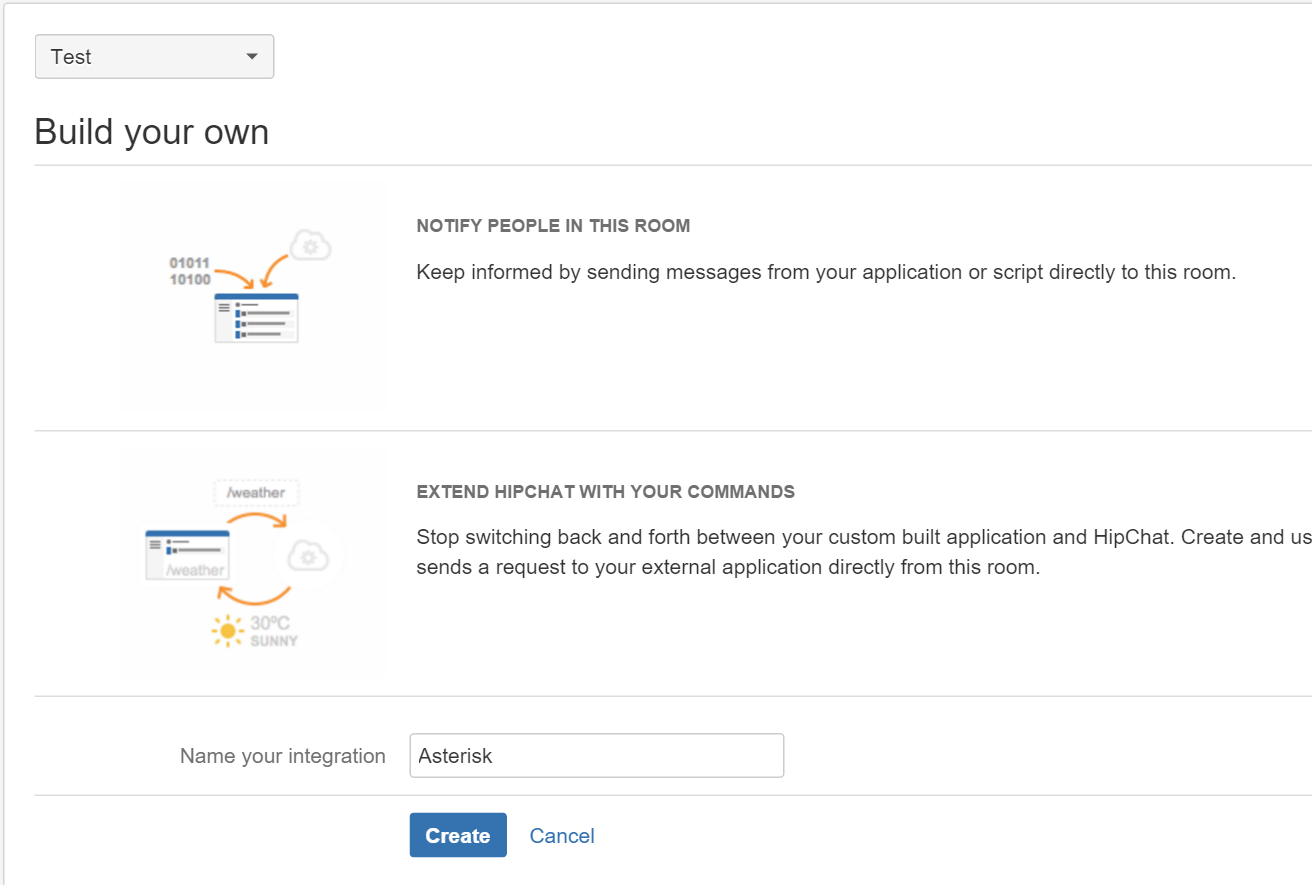Screen dimensions: 1312x885
Task: Click the dashed /weather command box
Action: coord(257,493)
